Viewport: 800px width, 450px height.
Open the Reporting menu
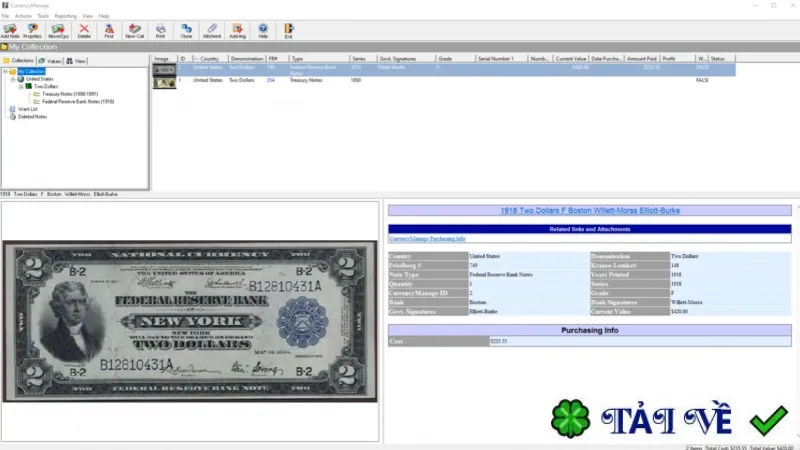pos(65,16)
